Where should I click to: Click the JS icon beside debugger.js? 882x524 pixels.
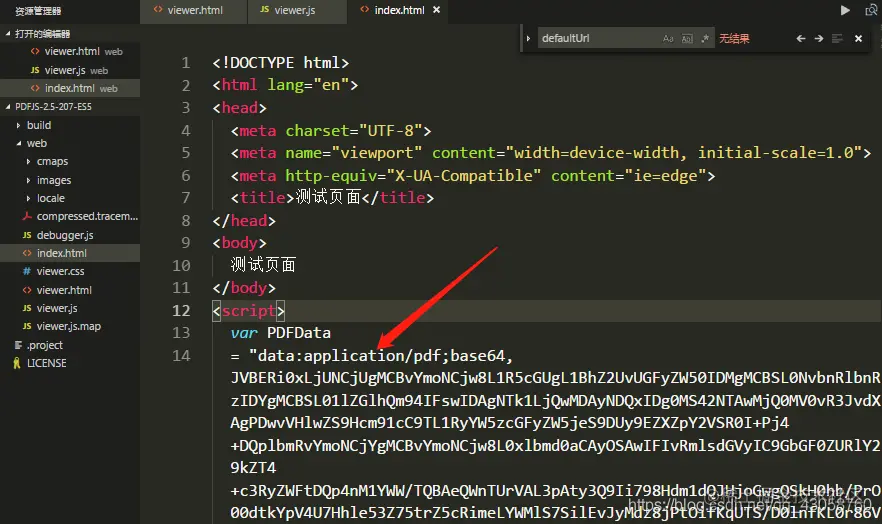point(26,235)
